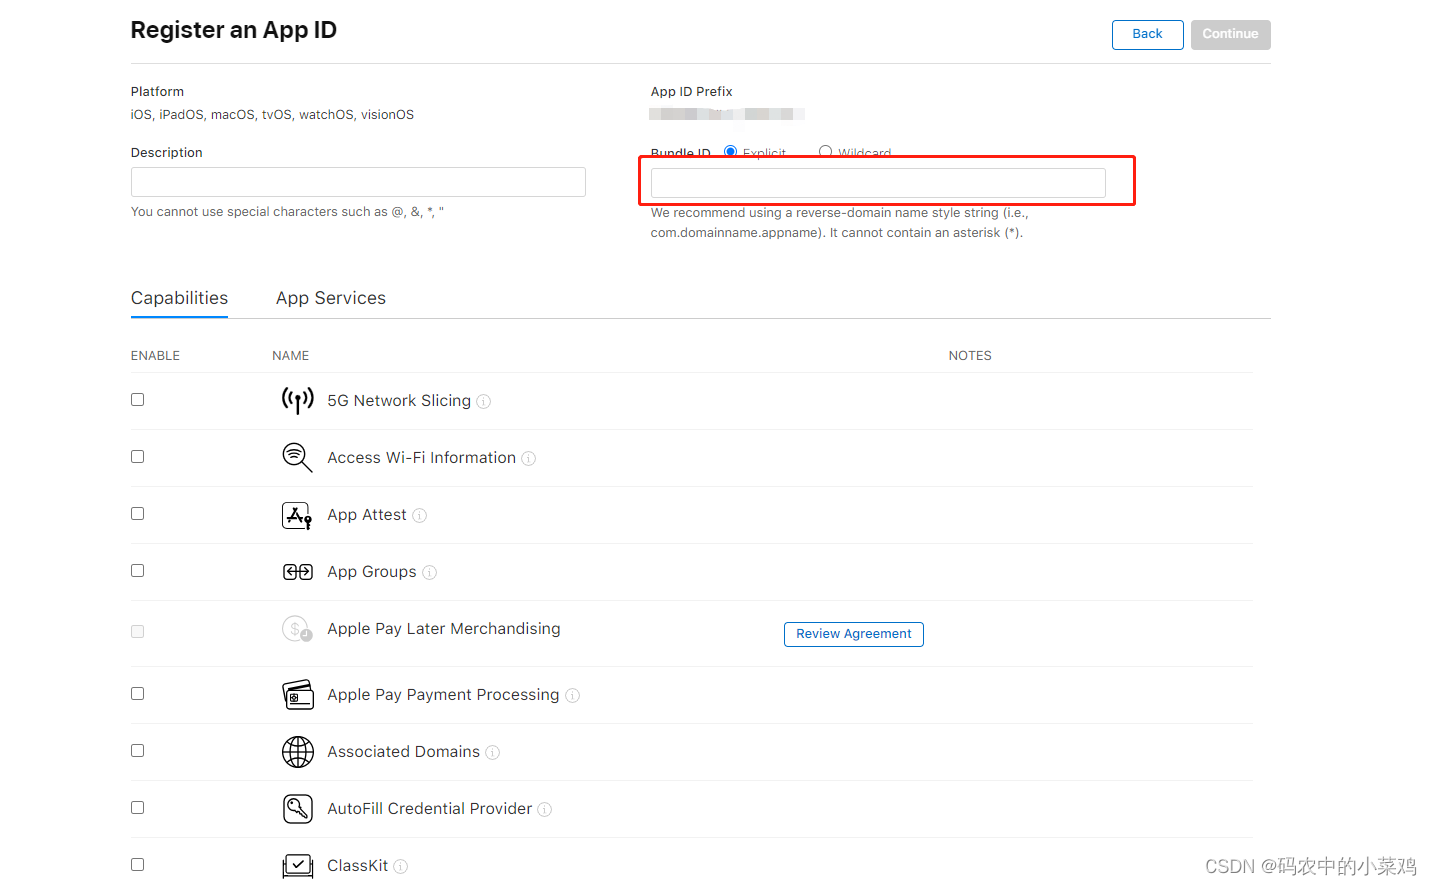Image resolution: width=1432 pixels, height=885 pixels.
Task: Click the Associated Domains globe icon
Action: [x=297, y=751]
